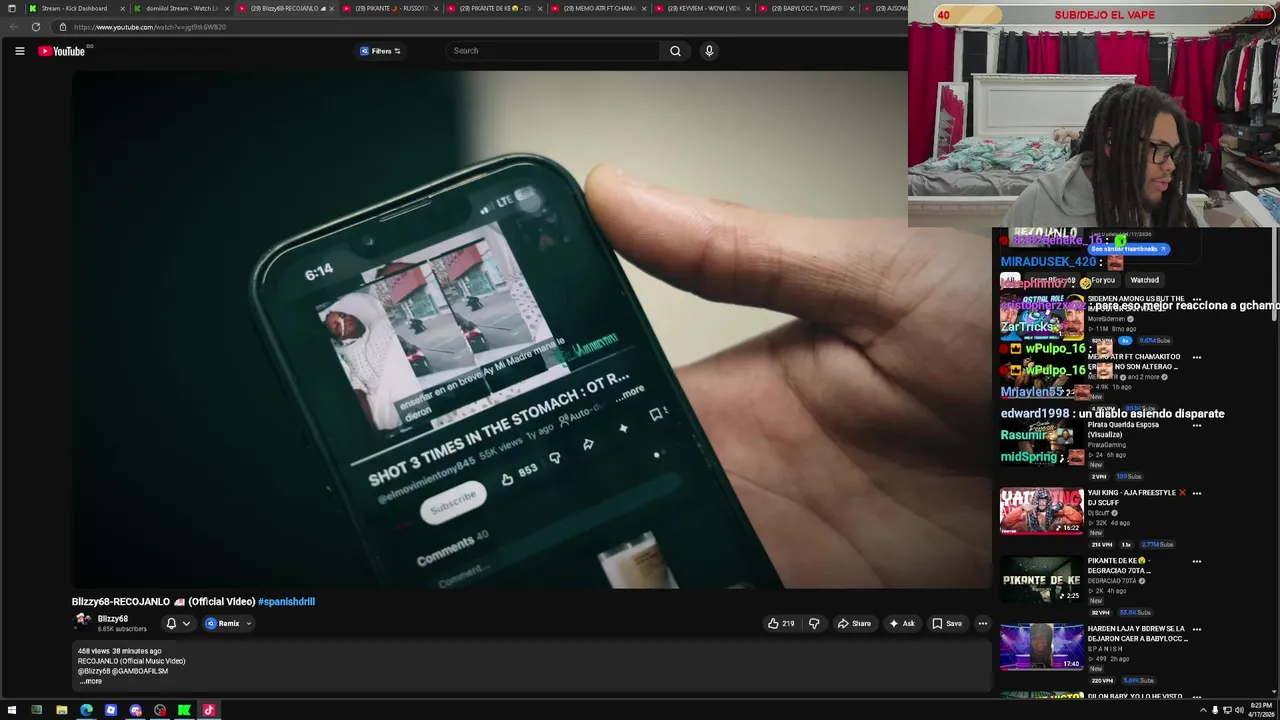This screenshot has width=1280, height=720.
Task: Open options for PIKANTE DE KE video
Action: [x=1196, y=561]
